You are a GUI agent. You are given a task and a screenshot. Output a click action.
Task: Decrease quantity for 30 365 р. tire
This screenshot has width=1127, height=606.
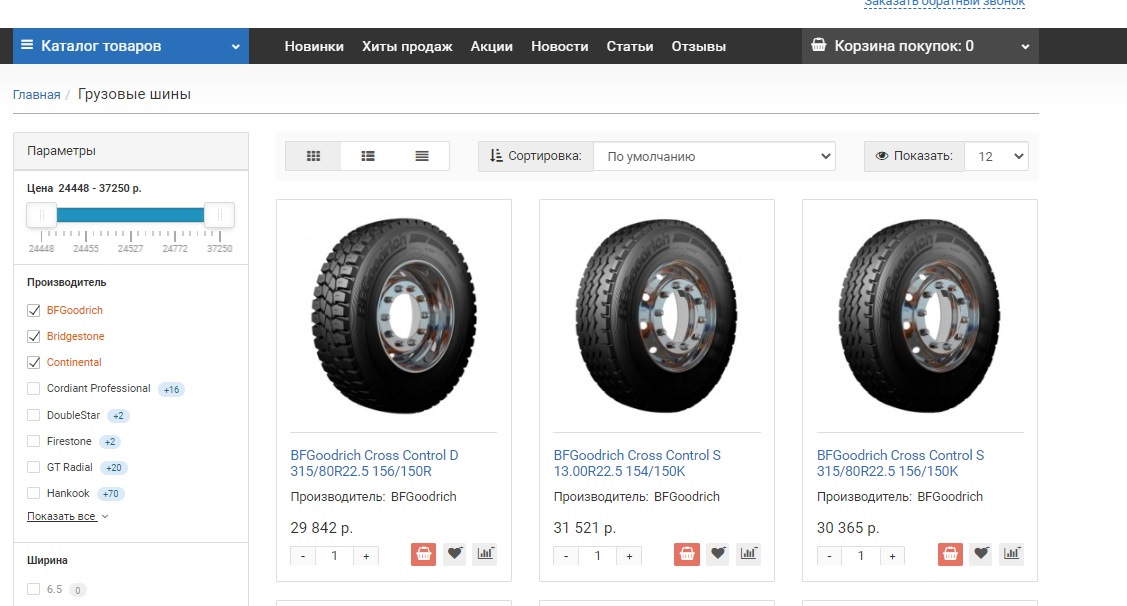[x=829, y=556]
